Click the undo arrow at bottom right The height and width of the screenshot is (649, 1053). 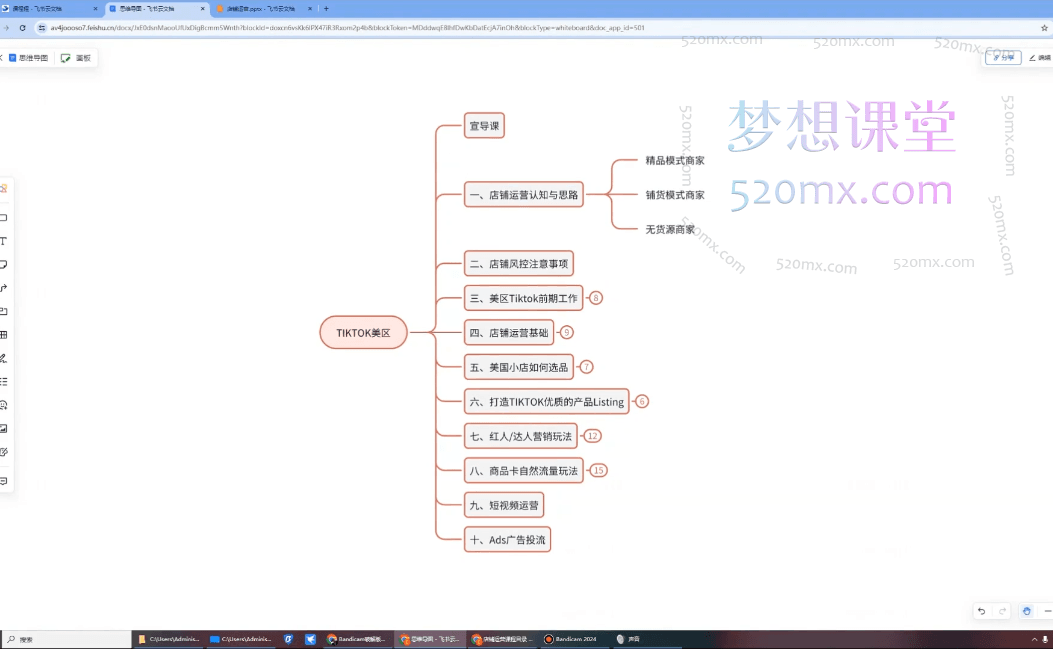pos(981,611)
